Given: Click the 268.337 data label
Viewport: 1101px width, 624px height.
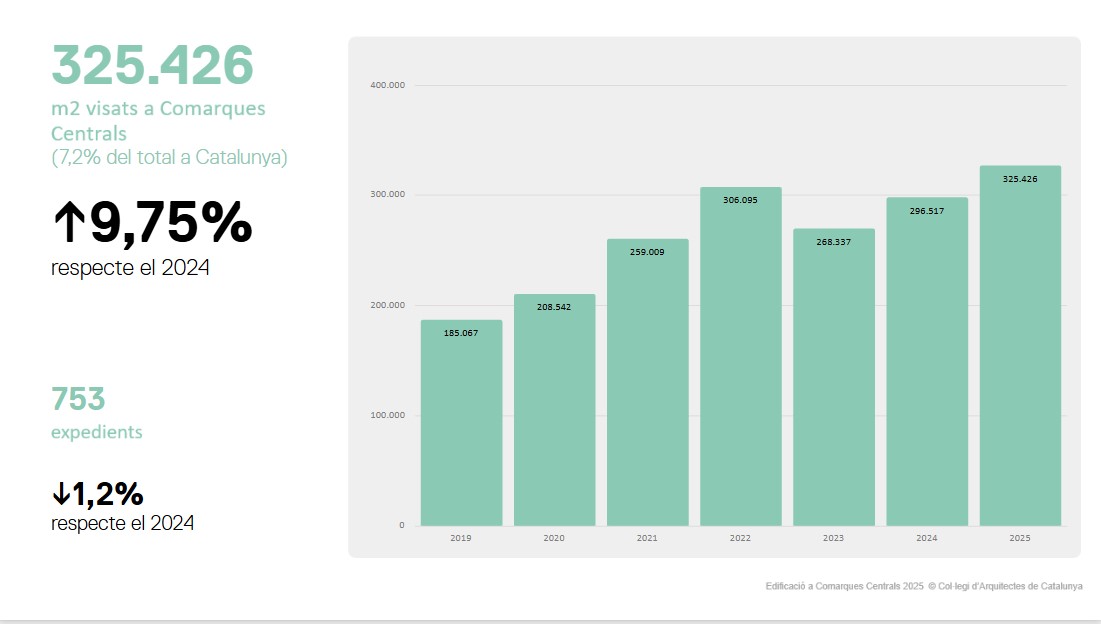Looking at the screenshot, I should (833, 242).
